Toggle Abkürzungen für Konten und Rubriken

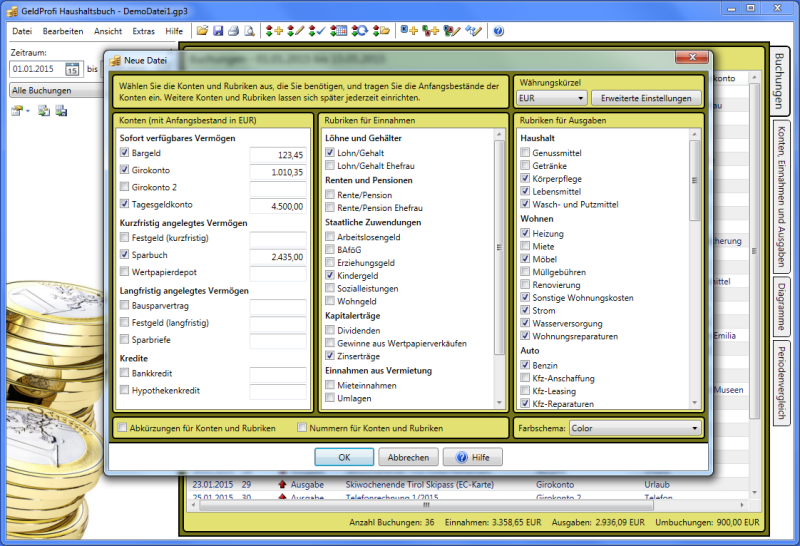[122, 428]
